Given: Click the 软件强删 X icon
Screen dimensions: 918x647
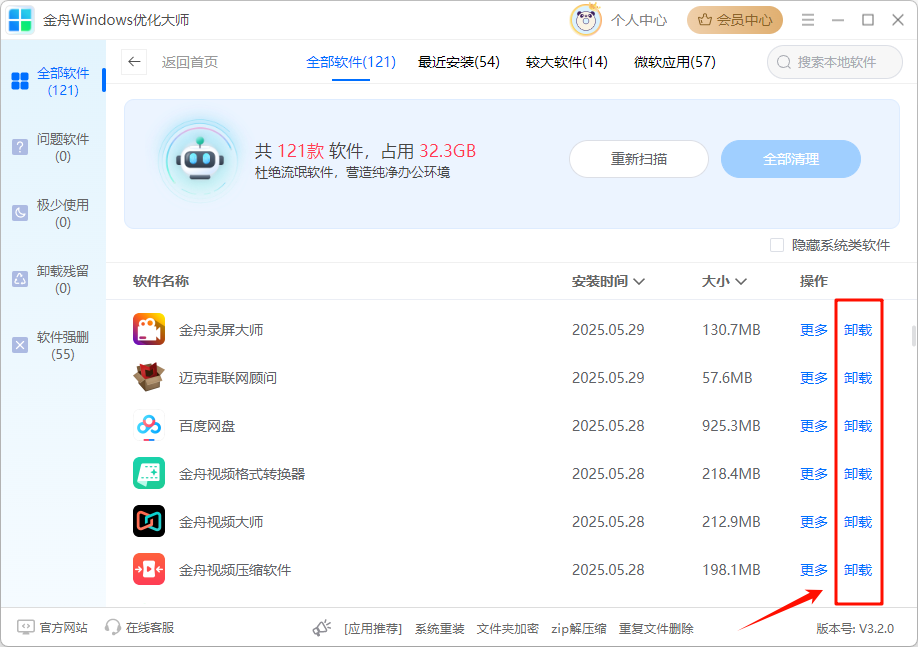Looking at the screenshot, I should click(x=20, y=345).
